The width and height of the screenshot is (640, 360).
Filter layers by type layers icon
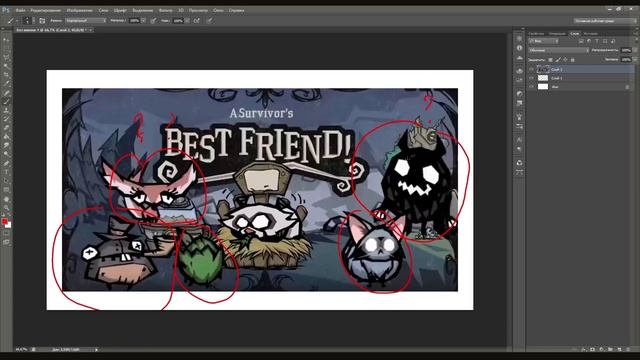point(597,41)
